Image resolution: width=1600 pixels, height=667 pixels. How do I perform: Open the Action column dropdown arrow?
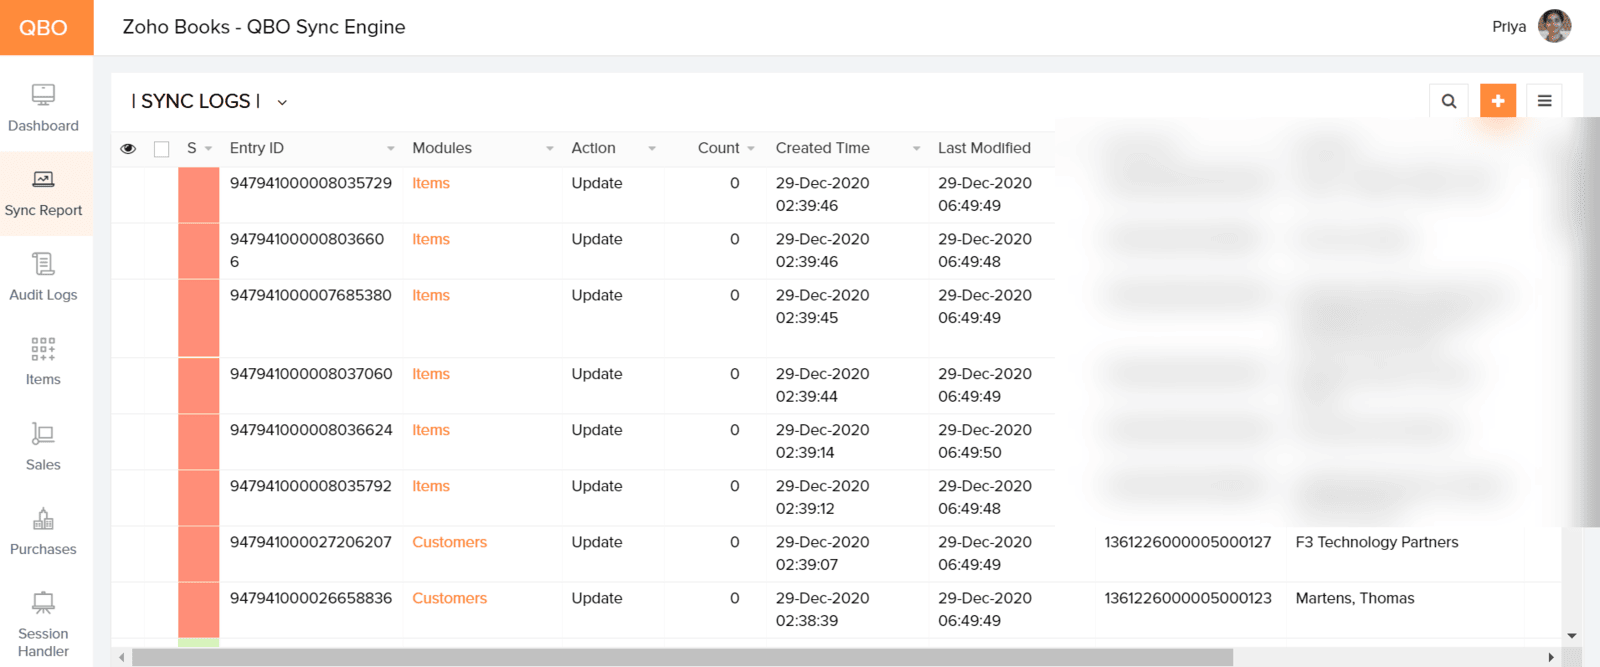point(652,149)
